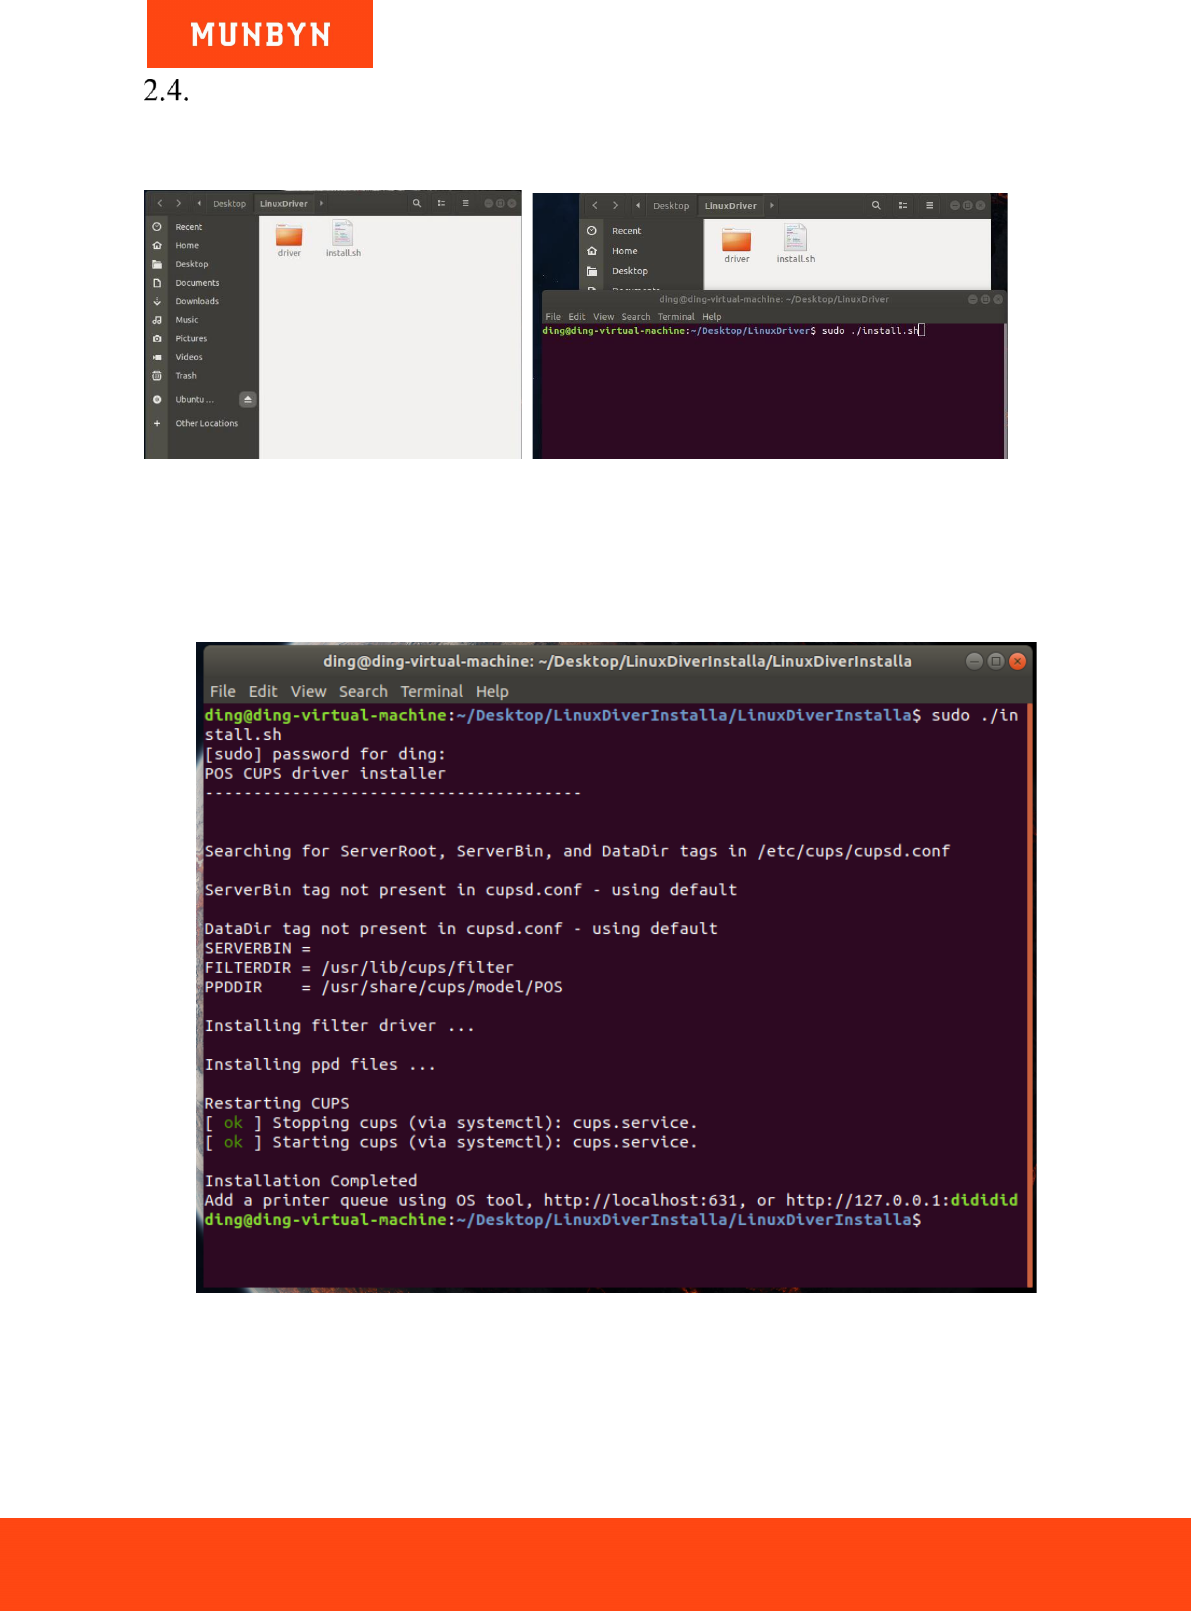Viewport: 1191px width, 1611px height.
Task: Open Terminal menu in the LinuxDiverInstalla terminal
Action: click(x=432, y=691)
